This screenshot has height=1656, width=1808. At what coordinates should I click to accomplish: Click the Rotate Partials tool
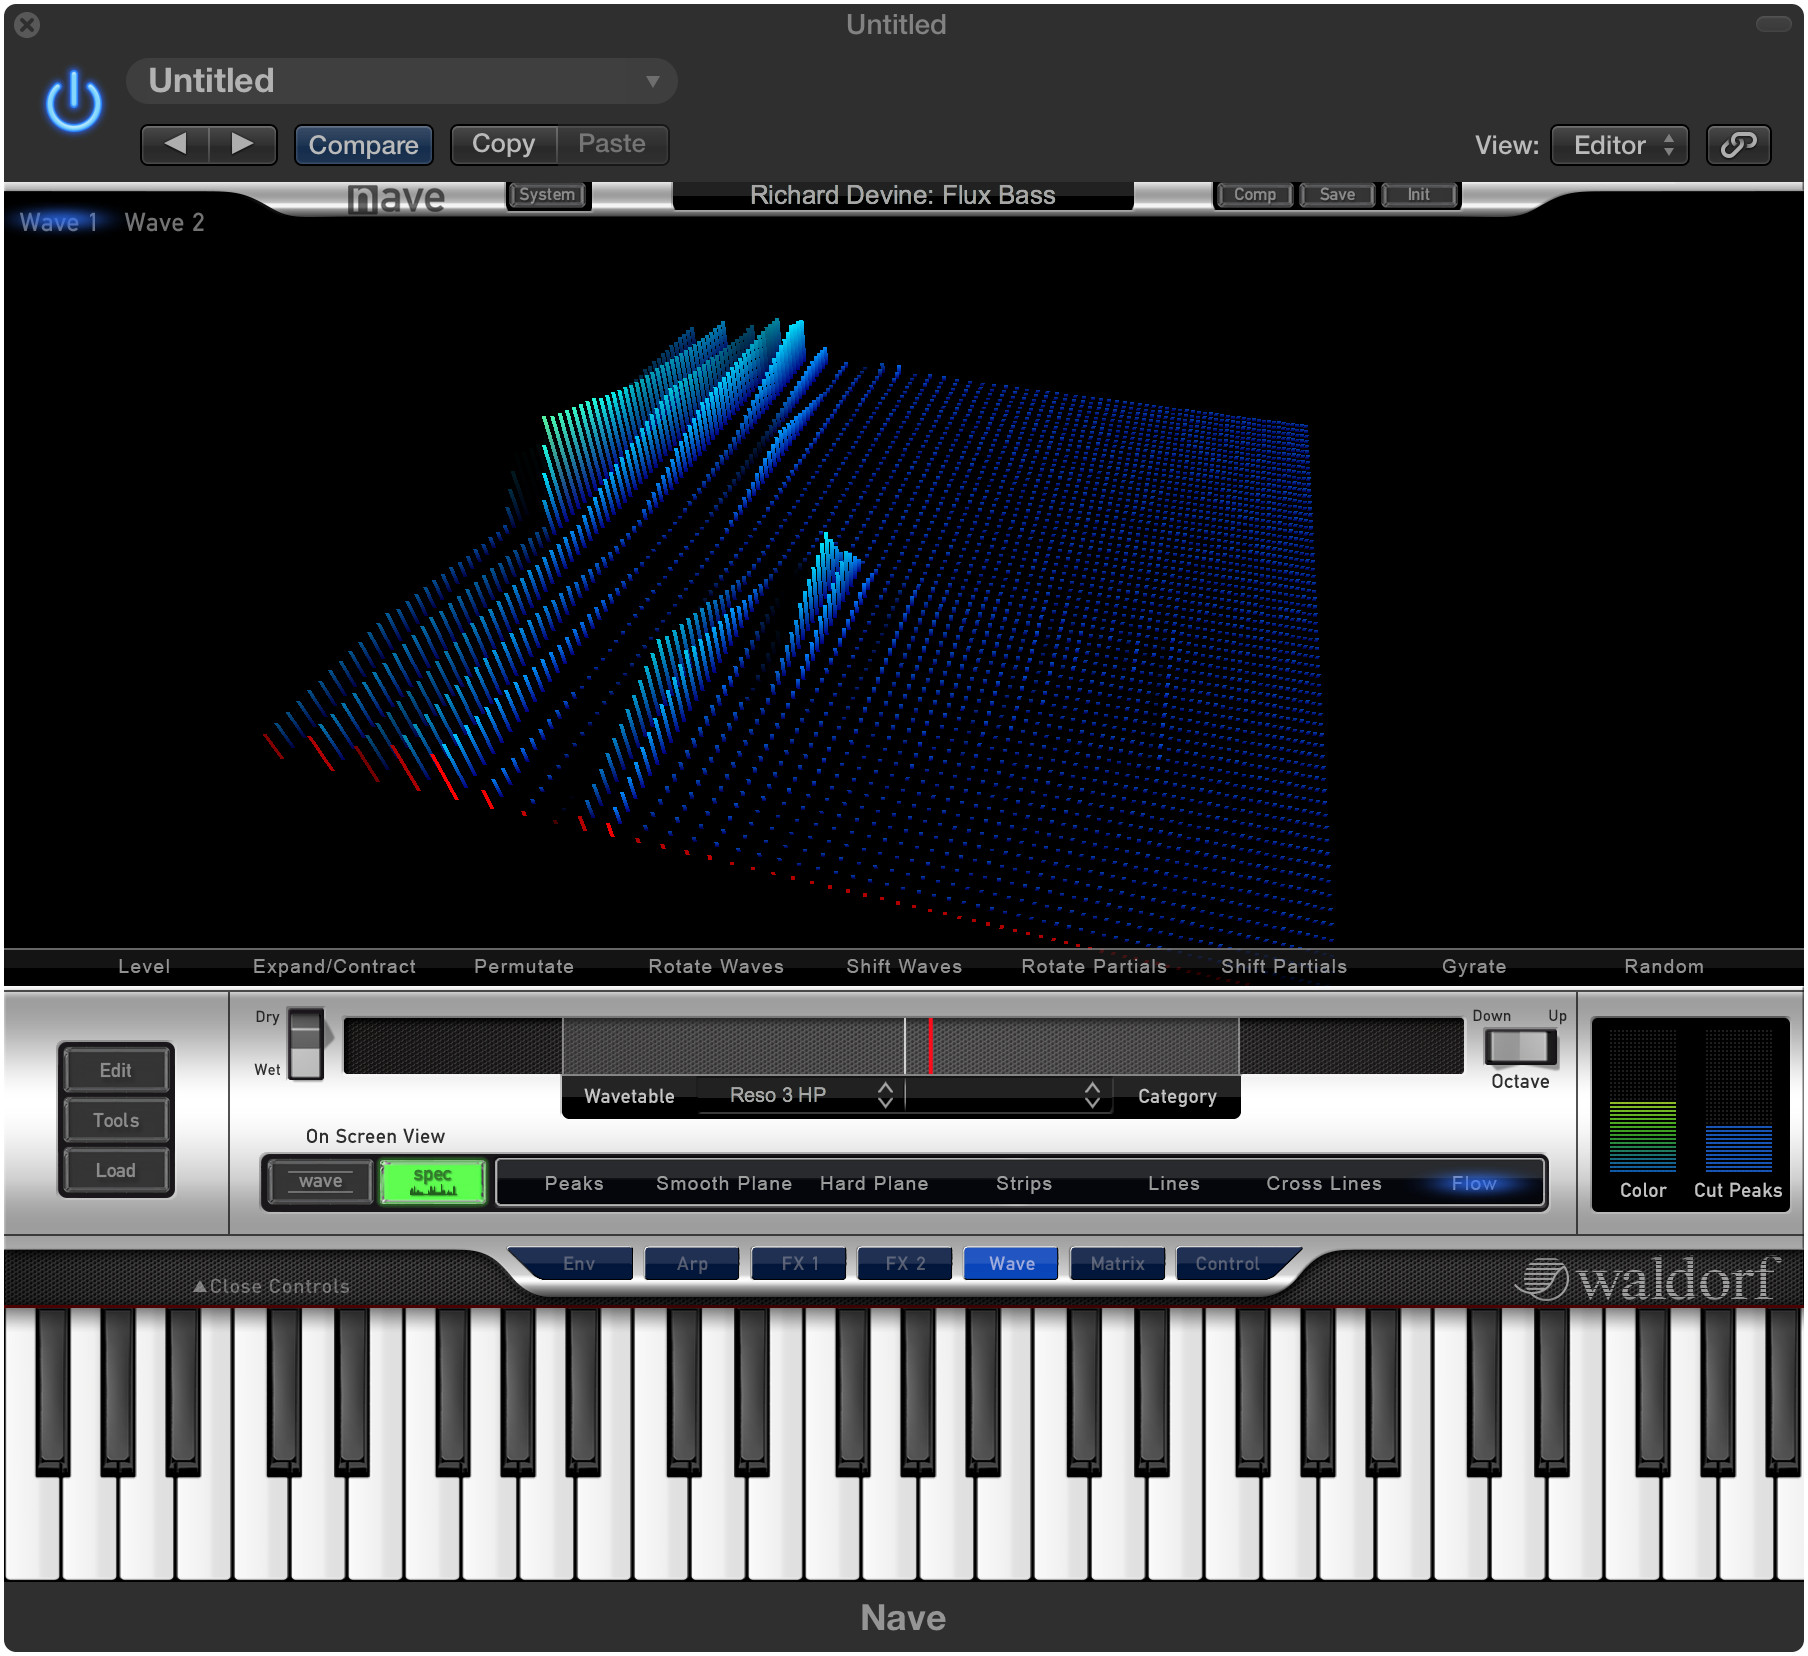tap(1094, 966)
